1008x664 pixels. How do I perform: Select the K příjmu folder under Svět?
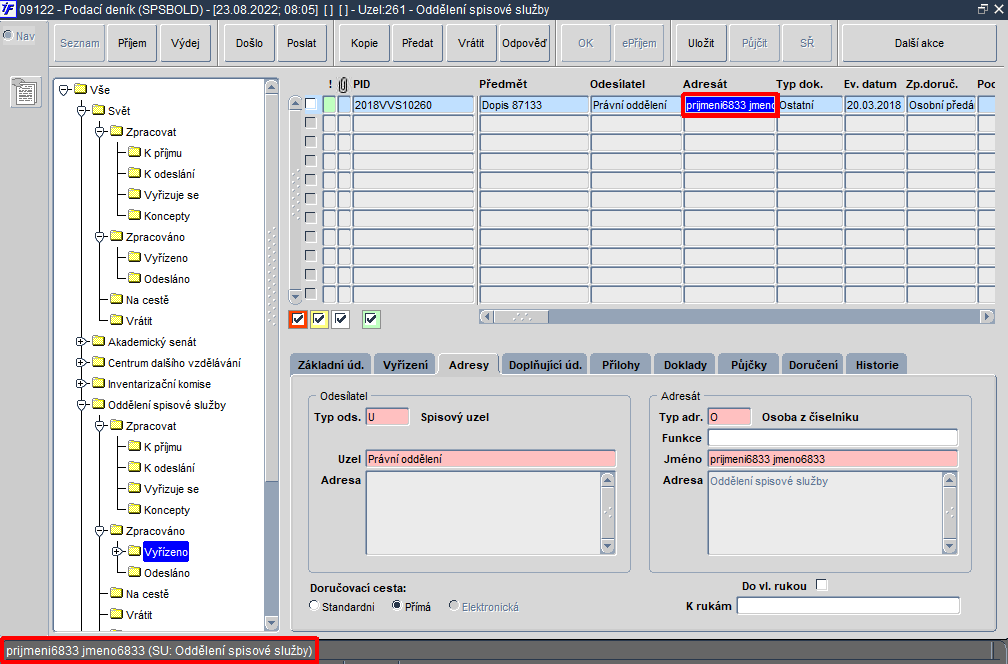(x=163, y=153)
